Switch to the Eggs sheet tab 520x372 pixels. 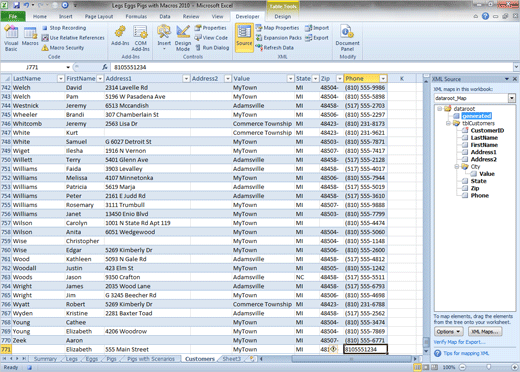92,359
